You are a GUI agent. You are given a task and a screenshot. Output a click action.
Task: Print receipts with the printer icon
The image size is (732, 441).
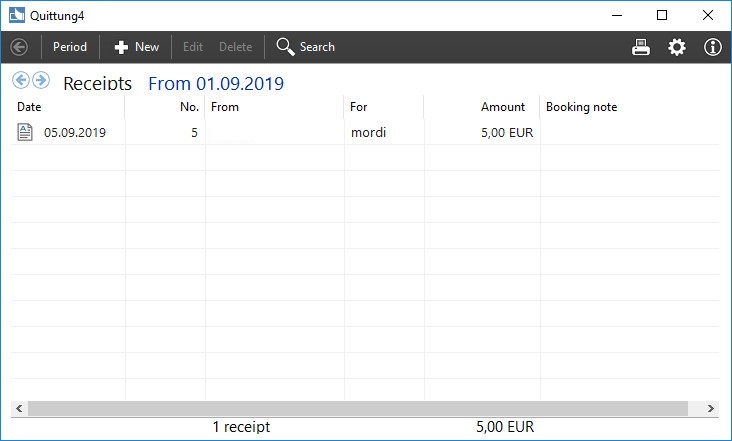tap(640, 47)
